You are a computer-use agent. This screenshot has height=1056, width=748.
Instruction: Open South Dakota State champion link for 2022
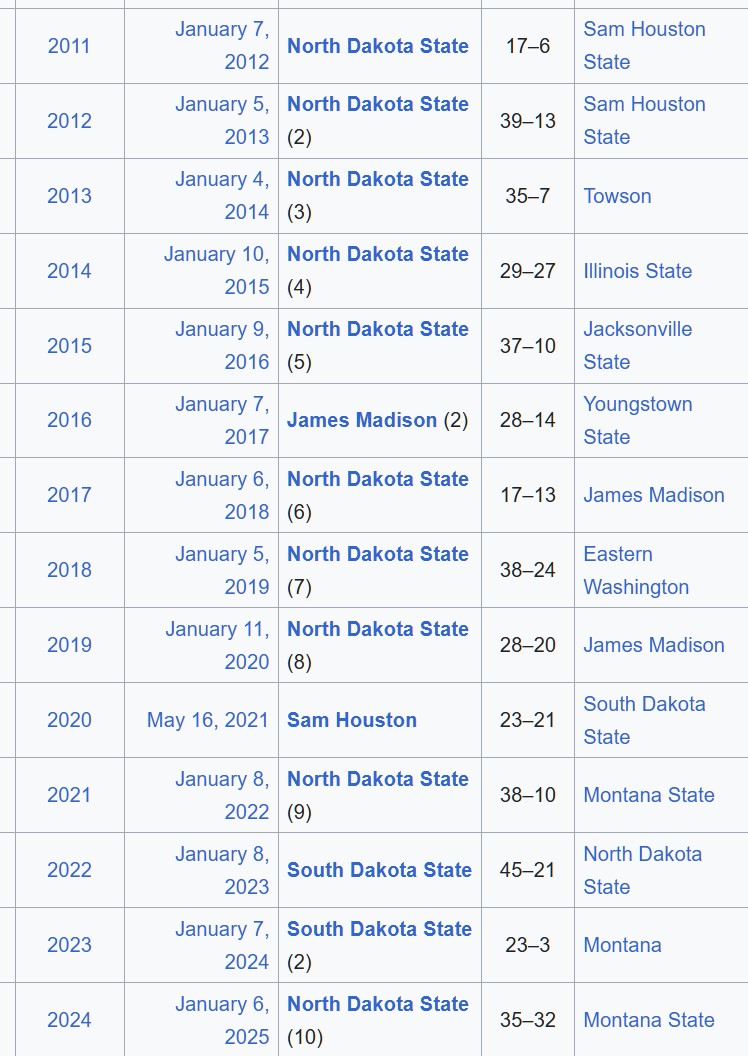[x=380, y=870]
